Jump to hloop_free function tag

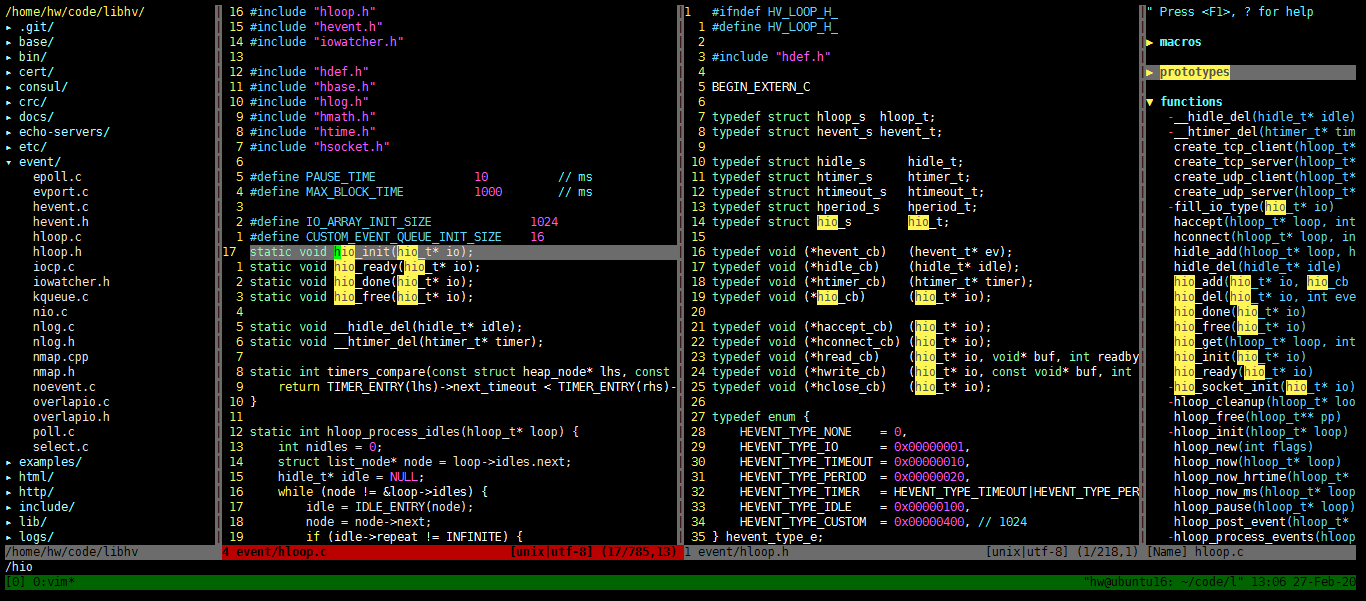tap(1258, 417)
